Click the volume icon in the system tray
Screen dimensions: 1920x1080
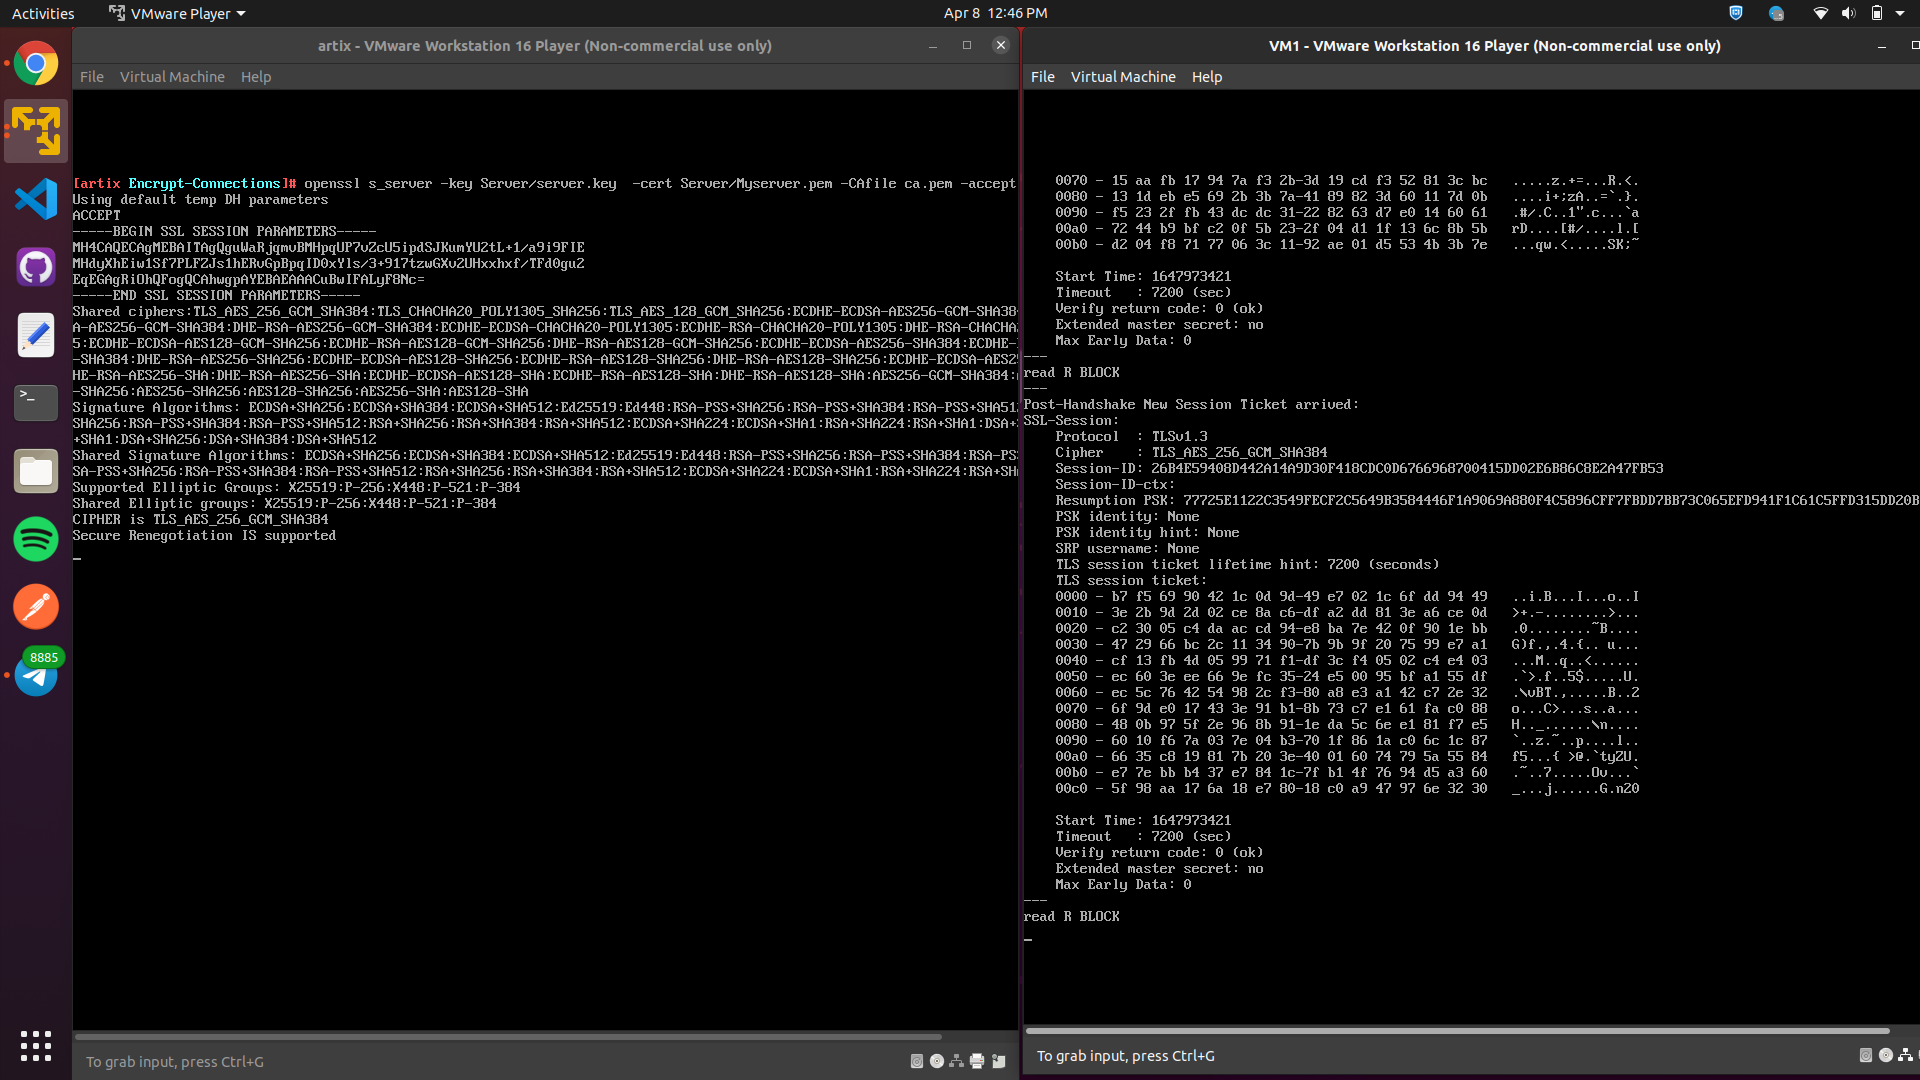tap(1848, 13)
